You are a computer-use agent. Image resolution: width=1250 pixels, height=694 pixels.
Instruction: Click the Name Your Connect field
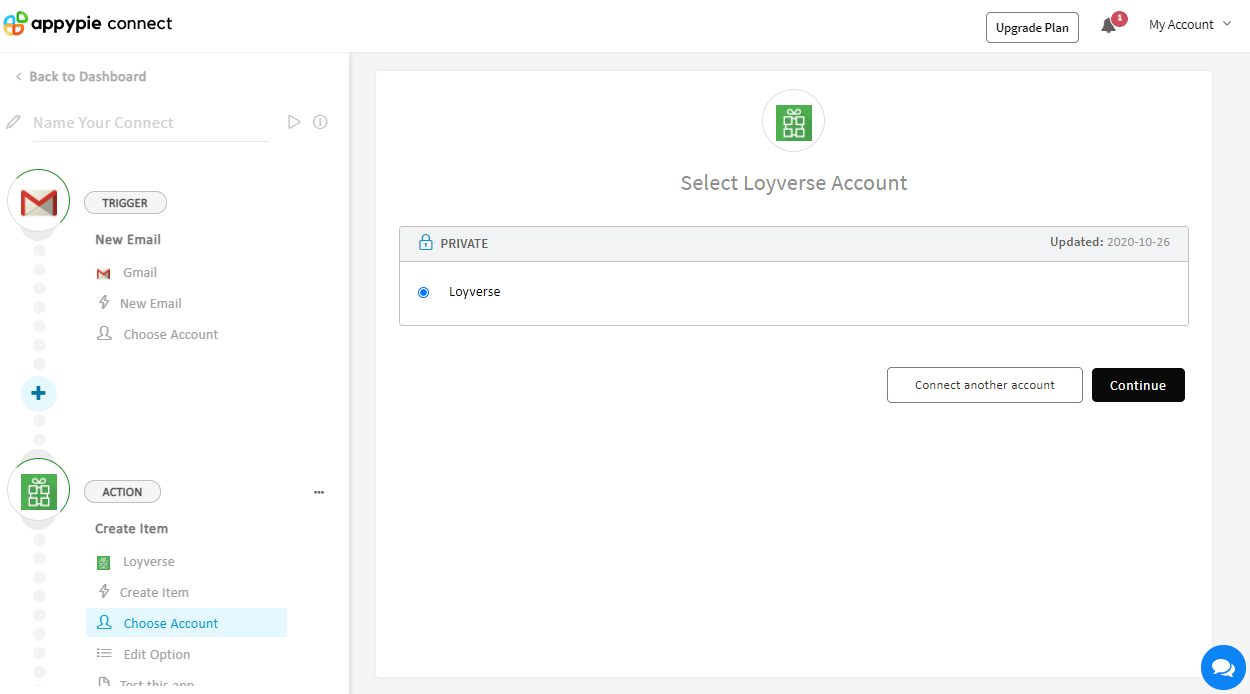pos(150,123)
